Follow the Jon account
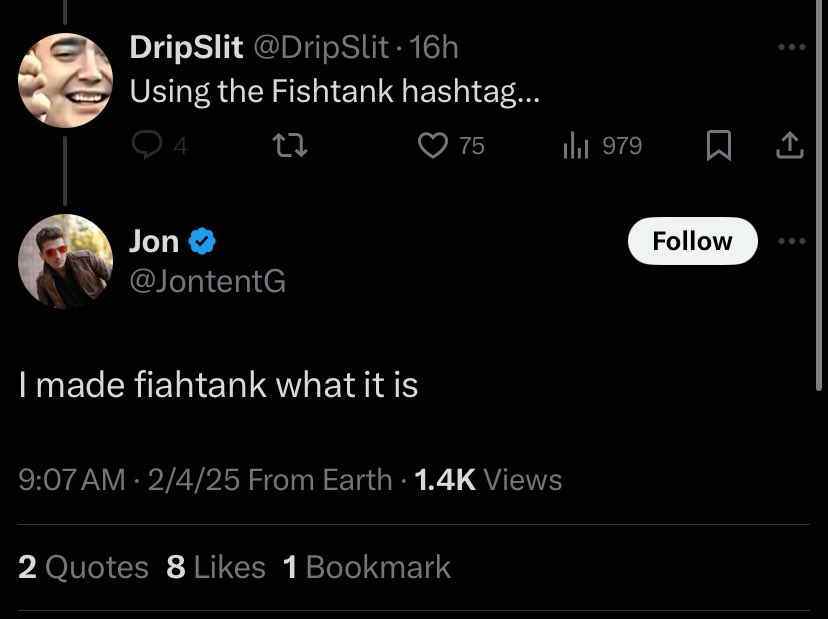Viewport: 828px width, 619px height. click(692, 241)
